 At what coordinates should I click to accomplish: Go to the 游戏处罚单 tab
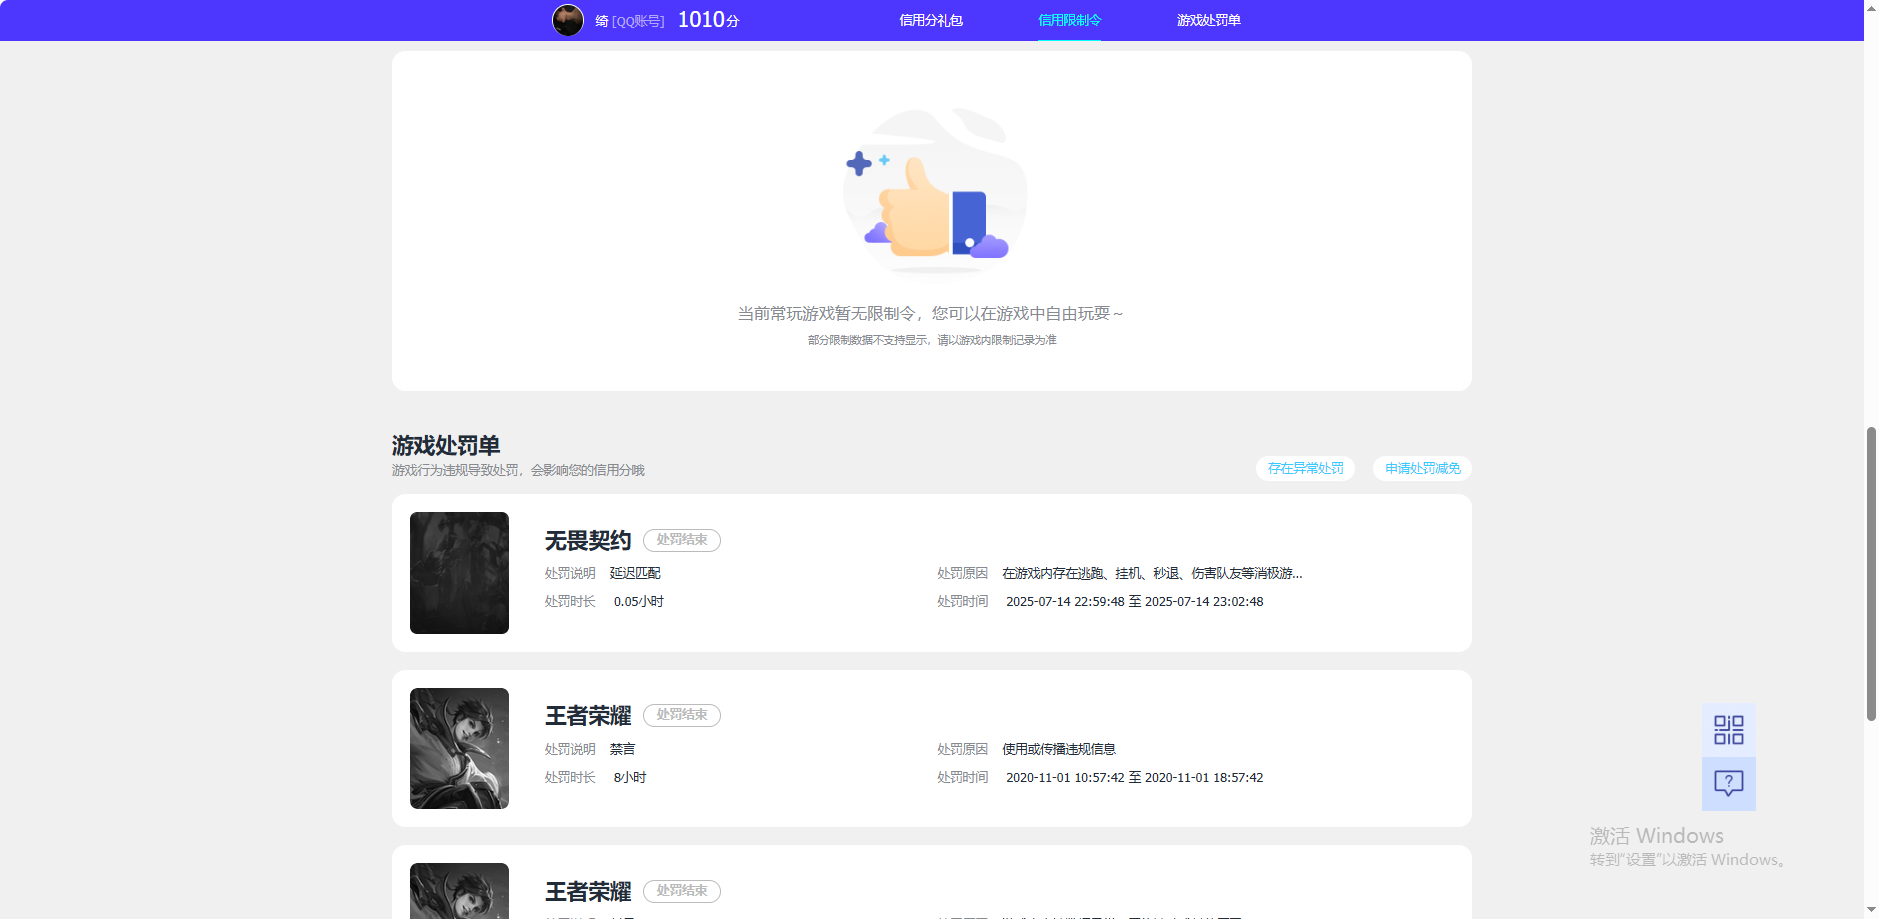pos(1208,20)
